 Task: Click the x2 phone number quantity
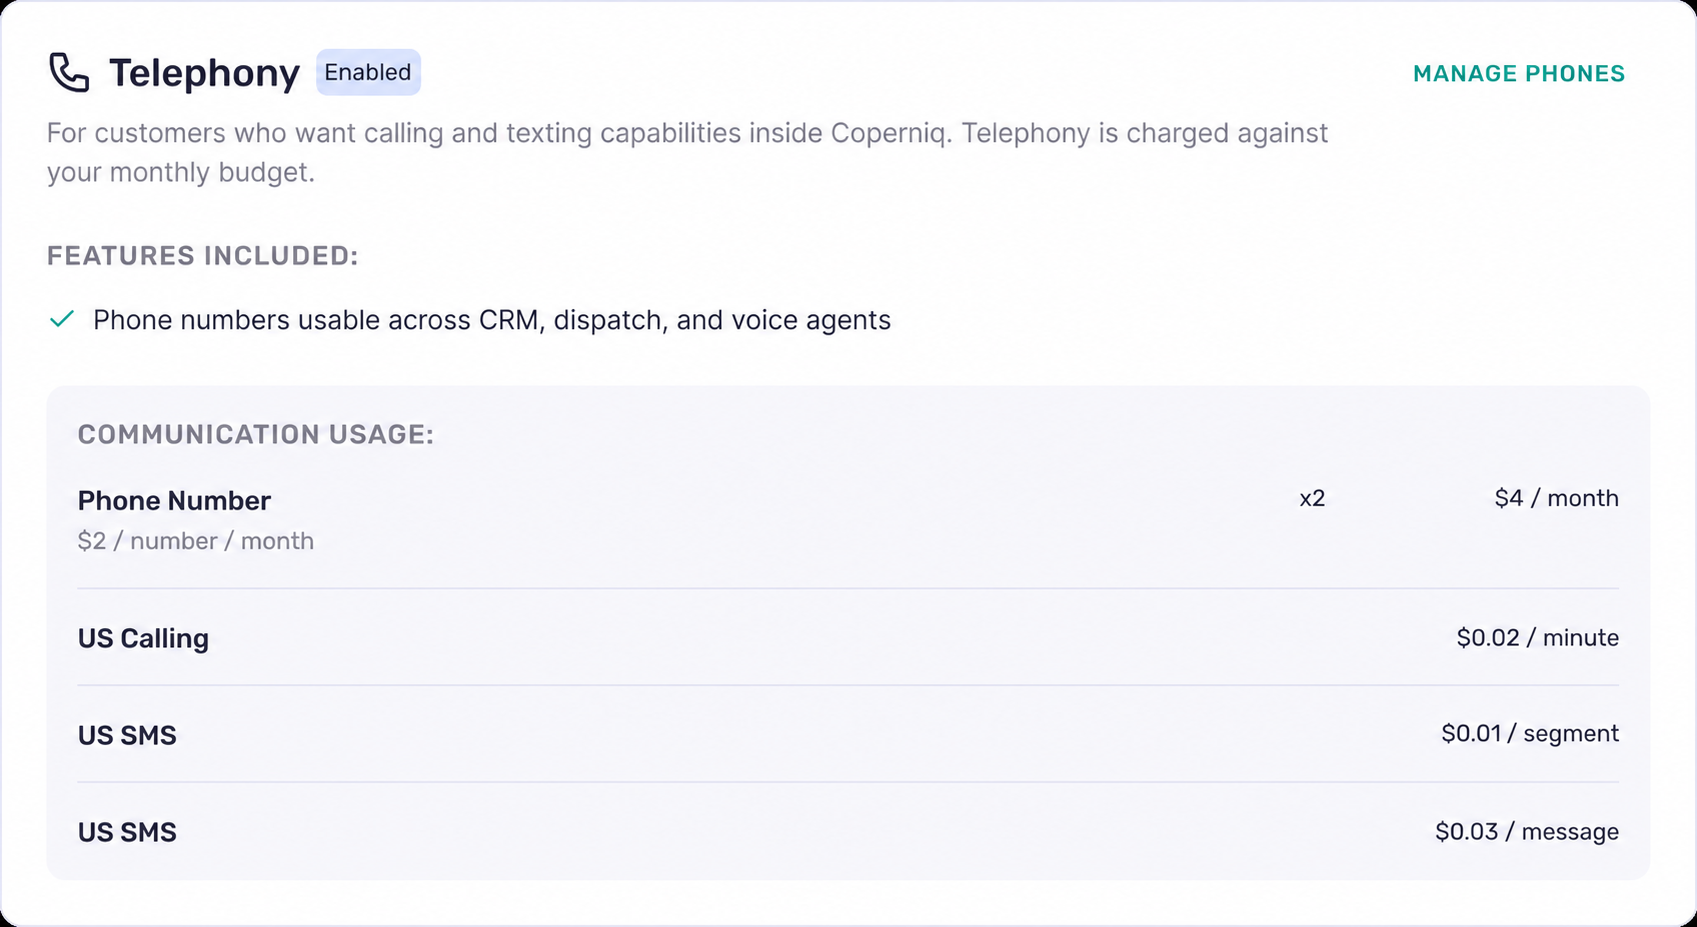click(1312, 498)
